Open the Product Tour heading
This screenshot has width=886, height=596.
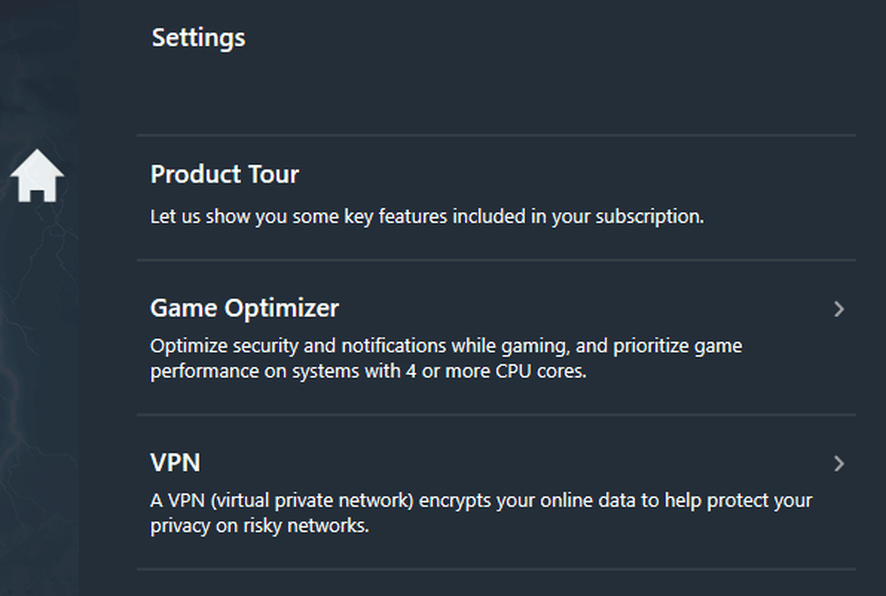pos(224,174)
